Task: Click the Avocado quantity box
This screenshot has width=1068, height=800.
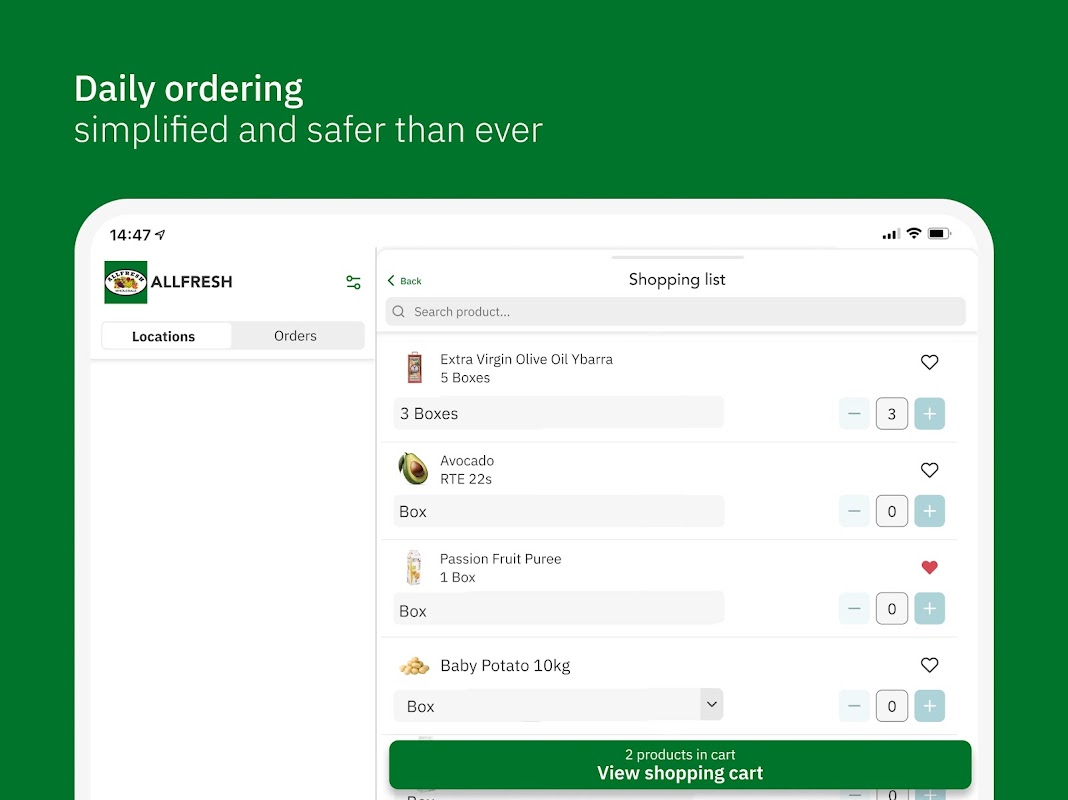Action: pyautogui.click(x=892, y=511)
